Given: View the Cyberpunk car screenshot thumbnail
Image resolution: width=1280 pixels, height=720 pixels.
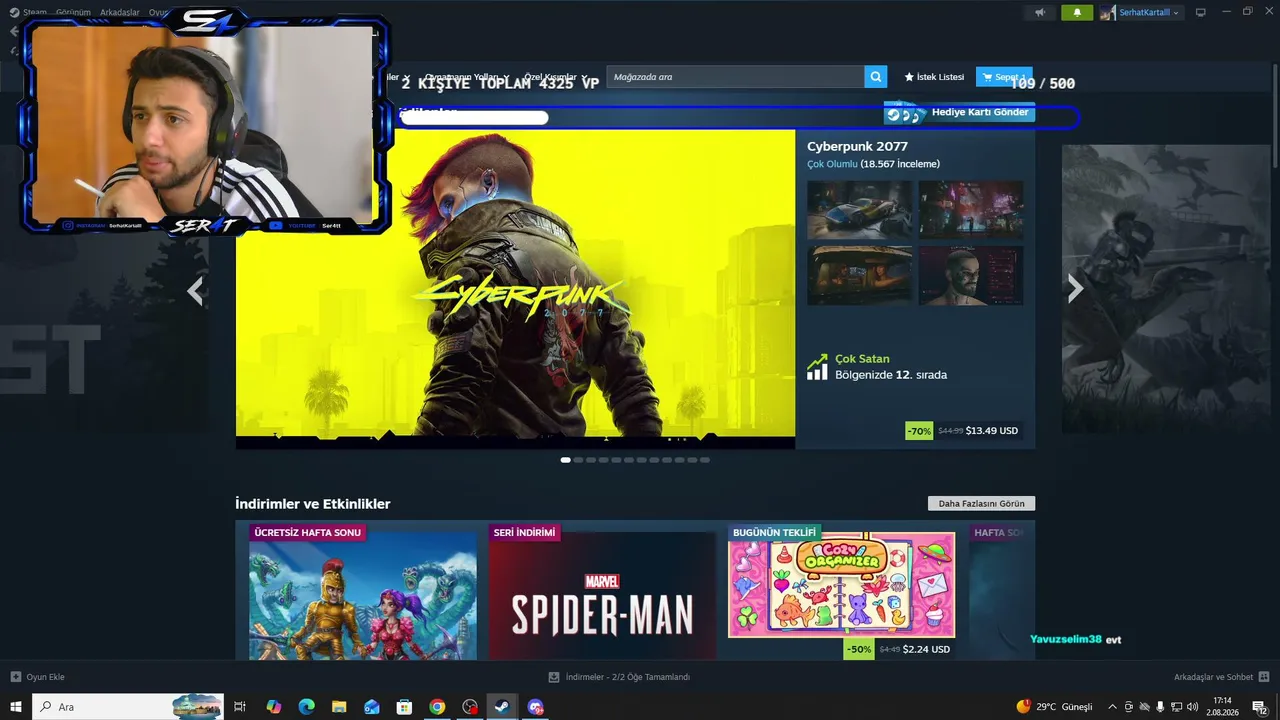Looking at the screenshot, I should click(x=859, y=209).
